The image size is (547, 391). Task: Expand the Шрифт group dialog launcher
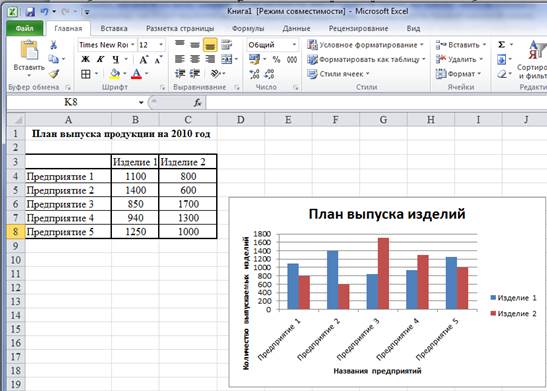[163, 88]
